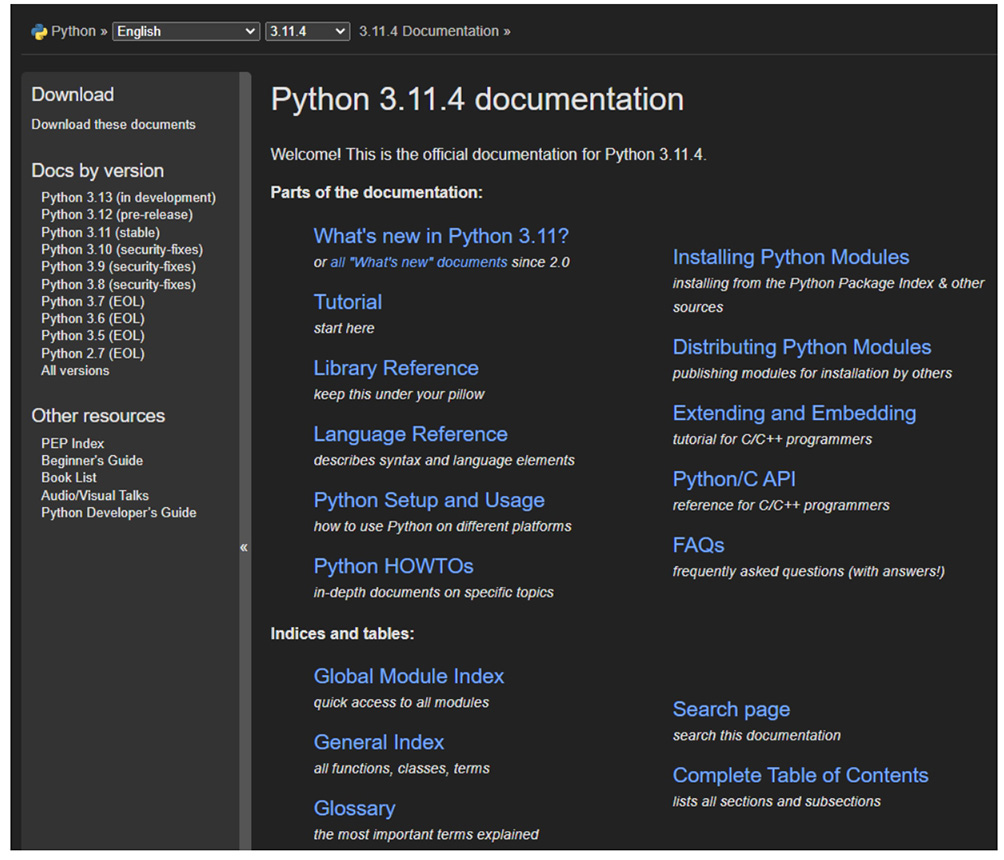This screenshot has height=860, width=1004.
Task: Open Download these documents link
Action: [113, 124]
